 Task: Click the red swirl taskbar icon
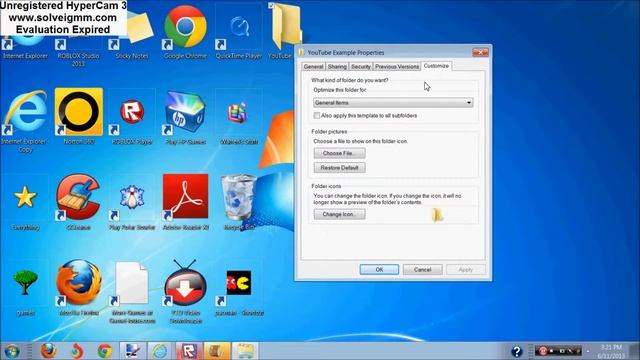pos(77,351)
